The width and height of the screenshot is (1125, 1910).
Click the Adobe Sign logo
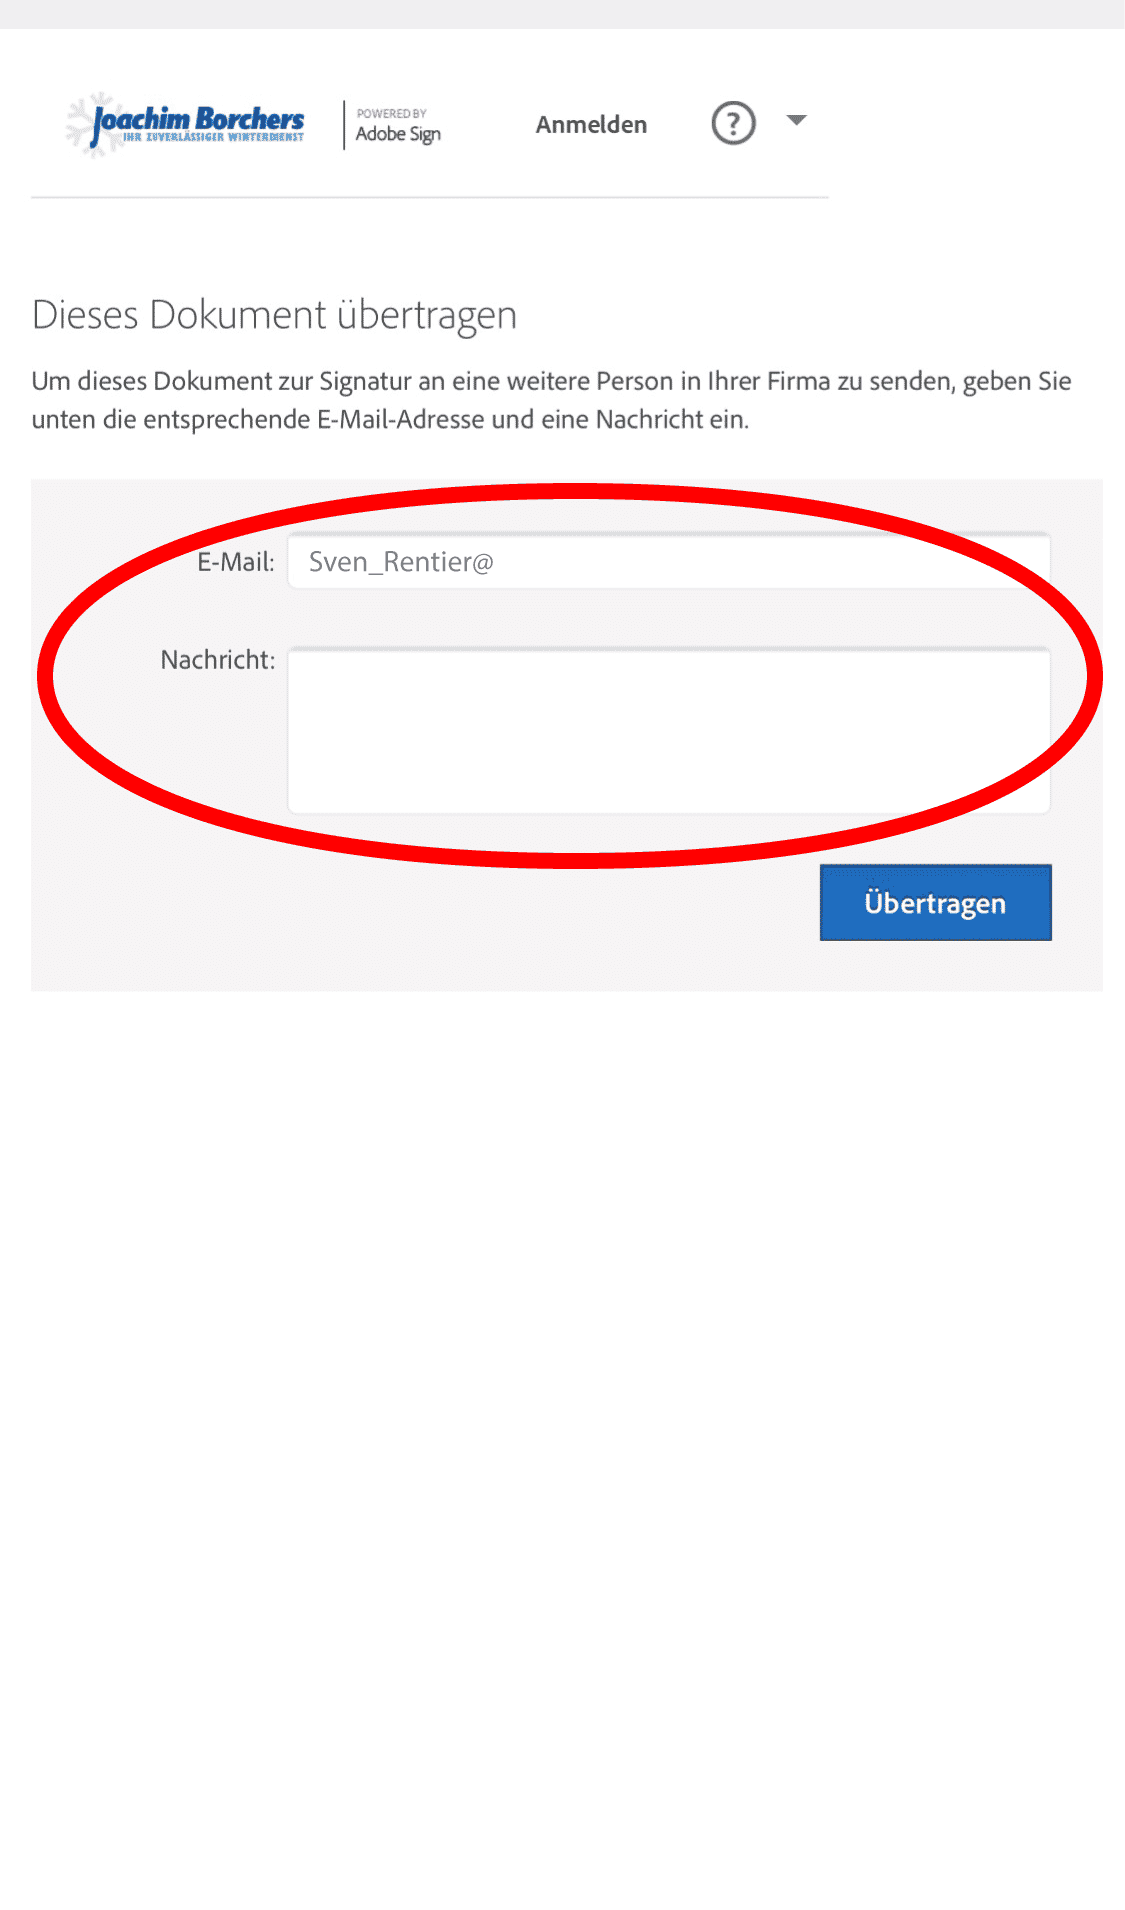[x=398, y=126]
